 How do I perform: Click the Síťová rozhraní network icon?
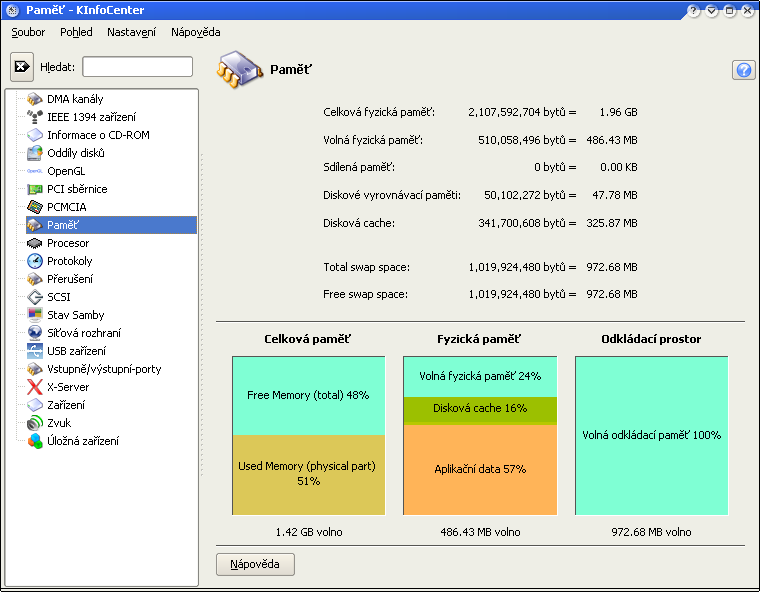[35, 333]
